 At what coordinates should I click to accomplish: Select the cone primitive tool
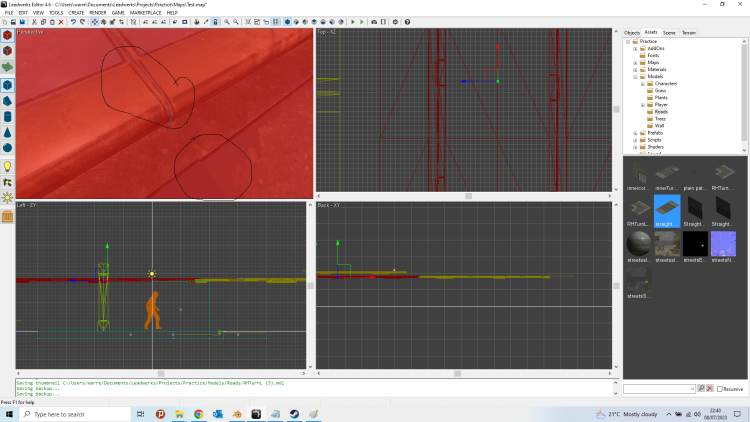(x=7, y=133)
